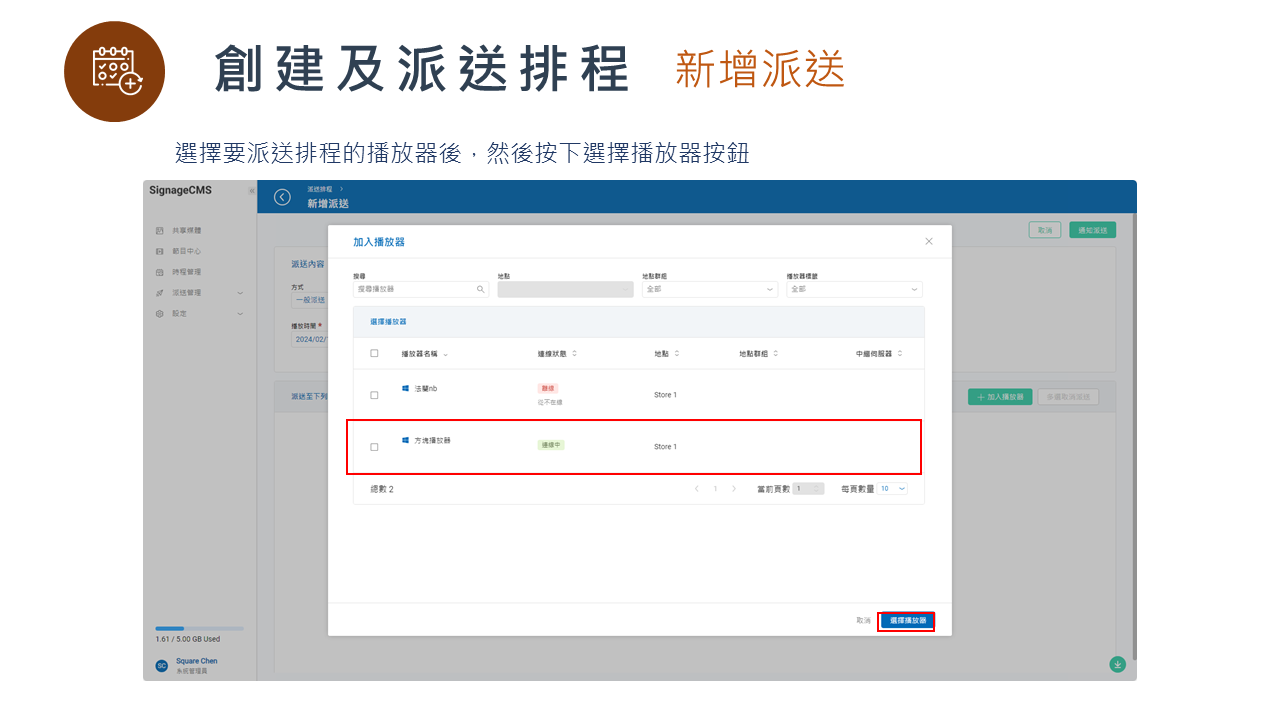Click the green download icon bottom right
The height and width of the screenshot is (720, 1280).
[x=1117, y=663]
